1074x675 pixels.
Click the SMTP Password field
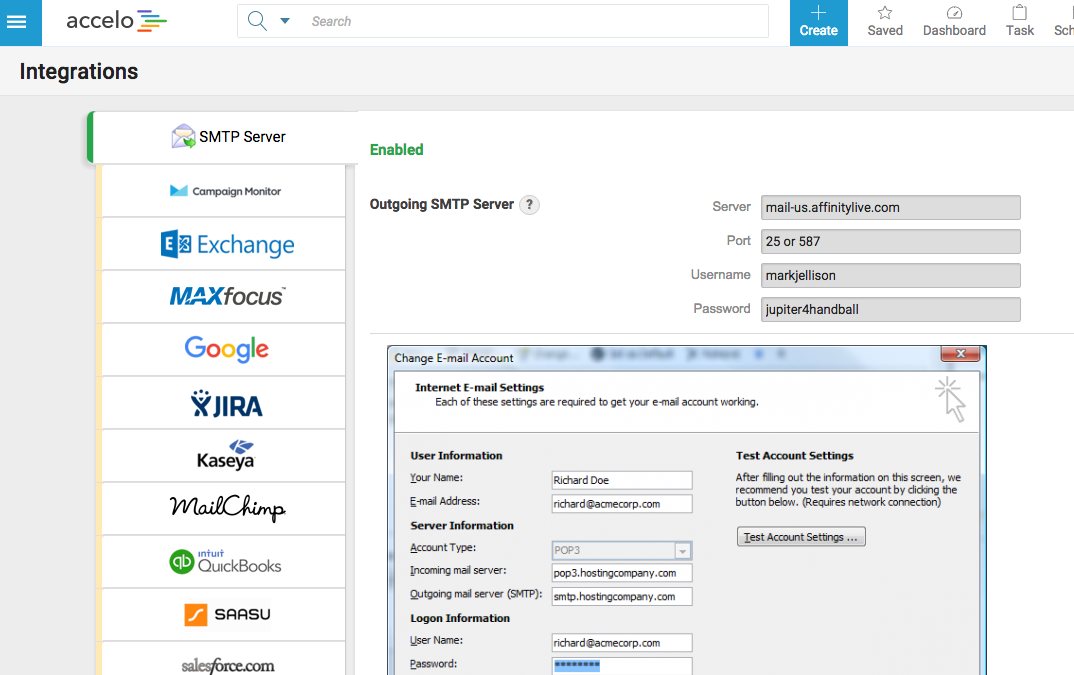point(890,310)
